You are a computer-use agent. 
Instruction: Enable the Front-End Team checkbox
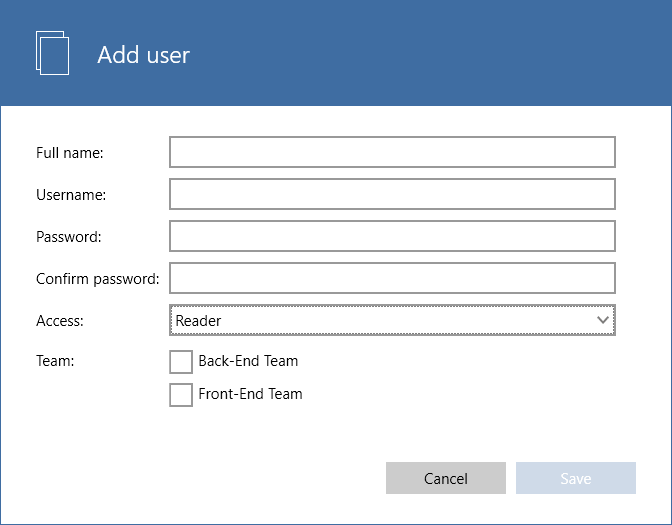point(181,395)
